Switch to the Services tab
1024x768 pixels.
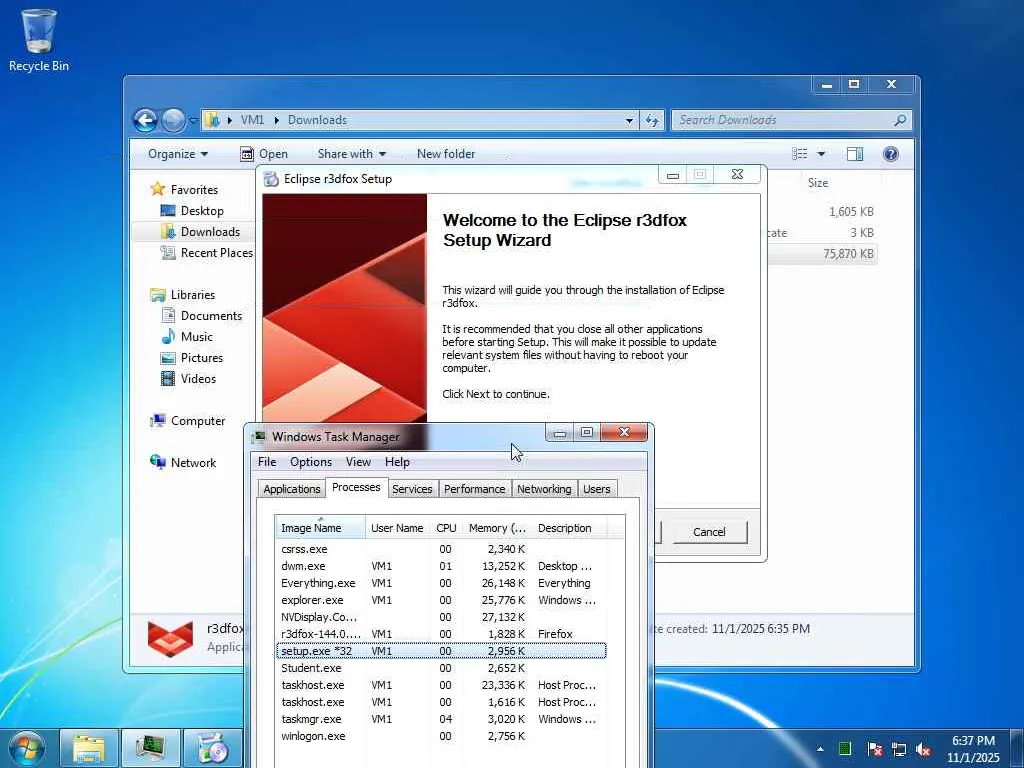point(412,489)
